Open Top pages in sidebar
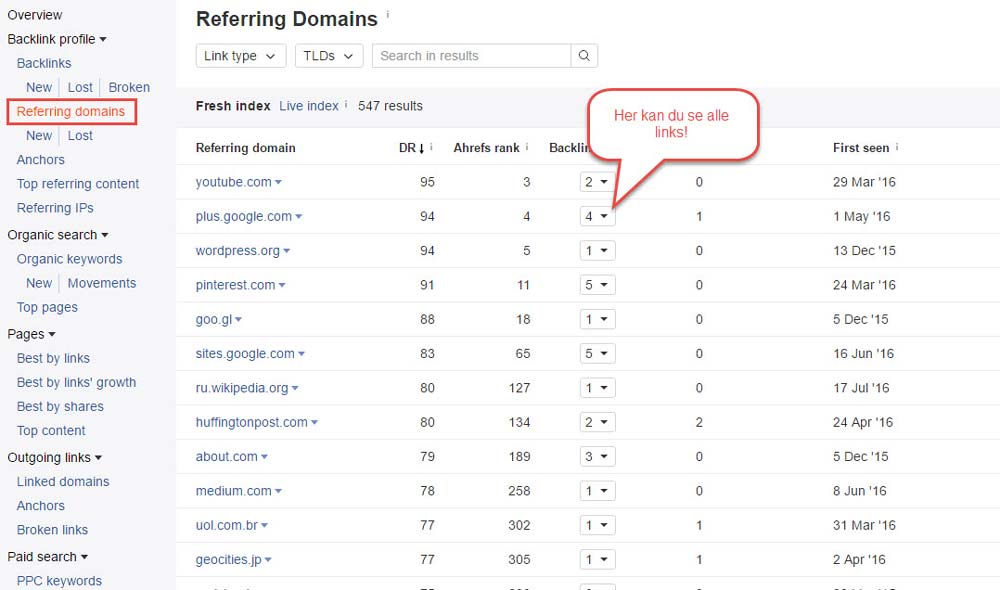This screenshot has height=590, width=1000. (47, 307)
